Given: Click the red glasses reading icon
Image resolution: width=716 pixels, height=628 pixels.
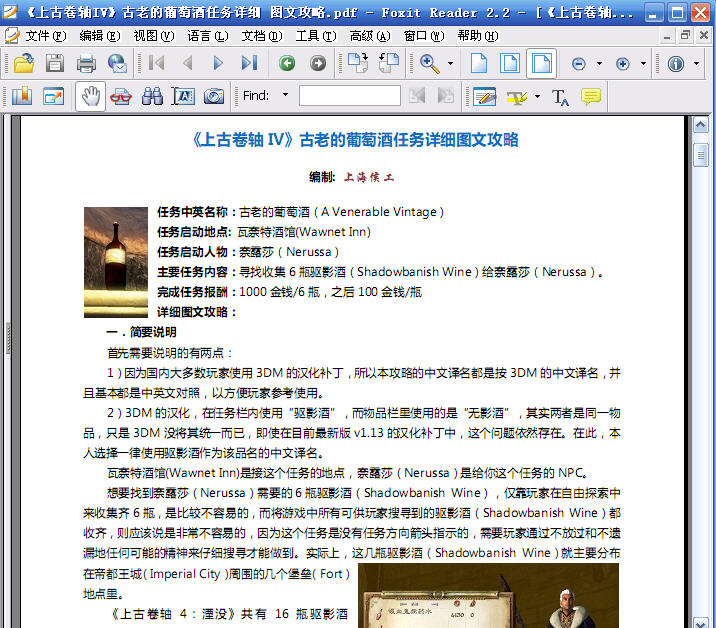Looking at the screenshot, I should click(121, 96).
